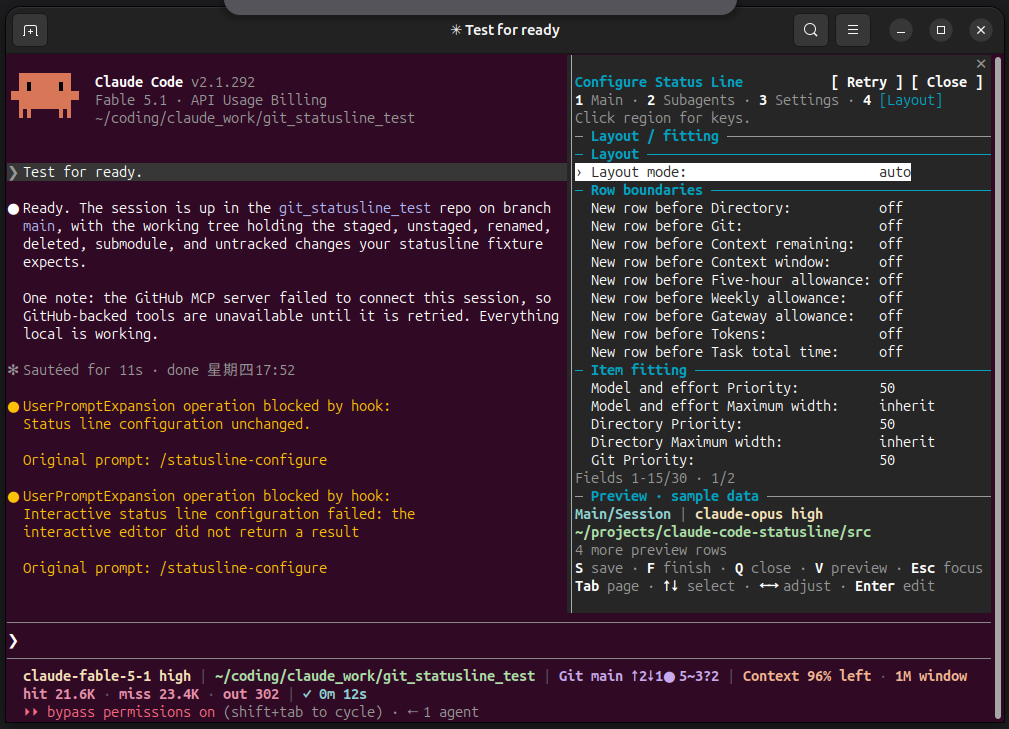Click the left-right arrows adjust hint
The width and height of the screenshot is (1009, 729).
[x=795, y=587]
